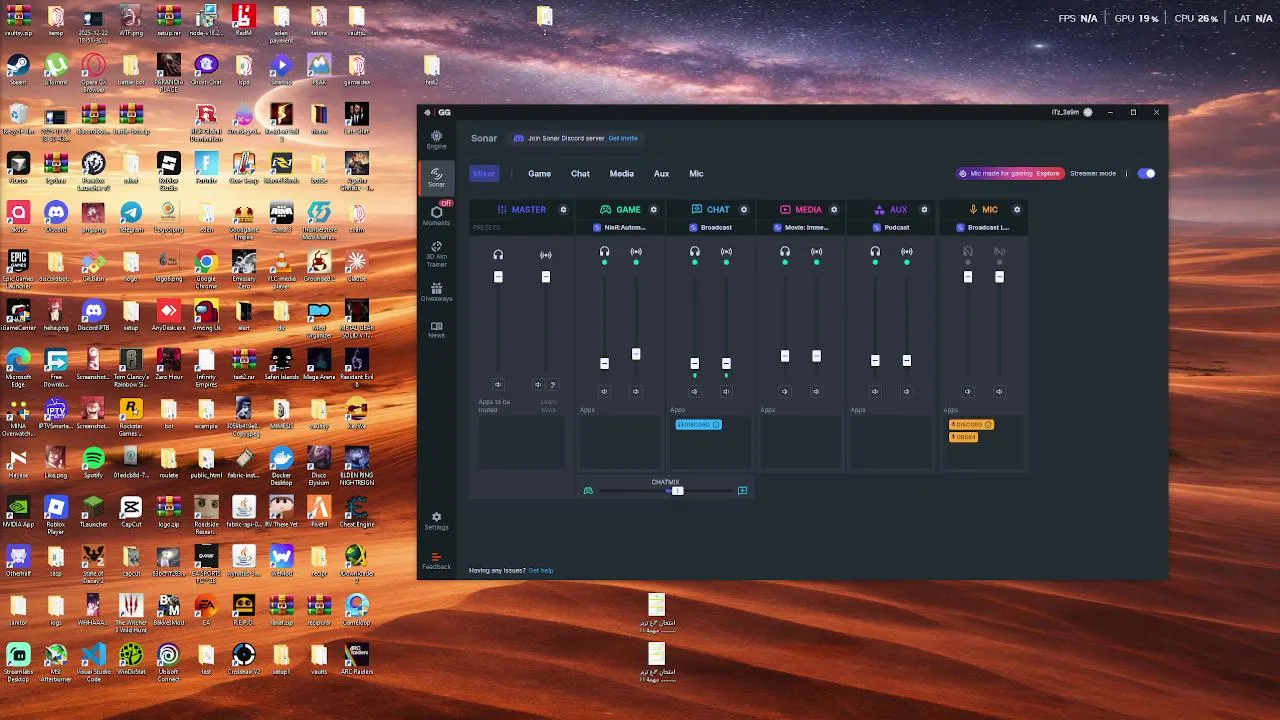Mute CHAT channel headphone output
This screenshot has height=720, width=1280.
[x=694, y=392]
